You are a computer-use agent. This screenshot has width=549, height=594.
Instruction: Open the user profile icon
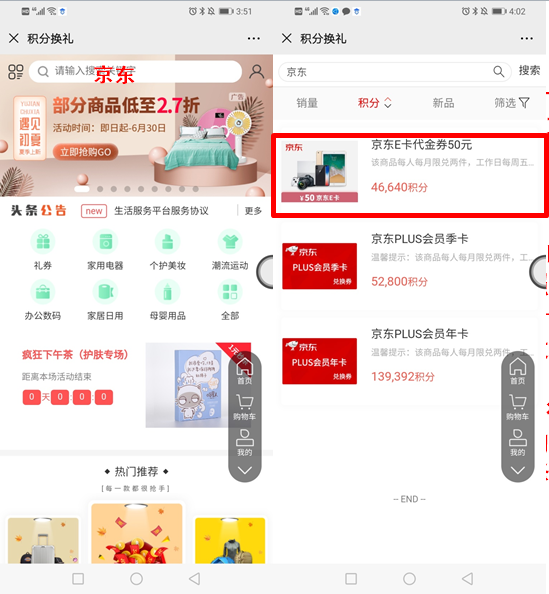point(257,72)
